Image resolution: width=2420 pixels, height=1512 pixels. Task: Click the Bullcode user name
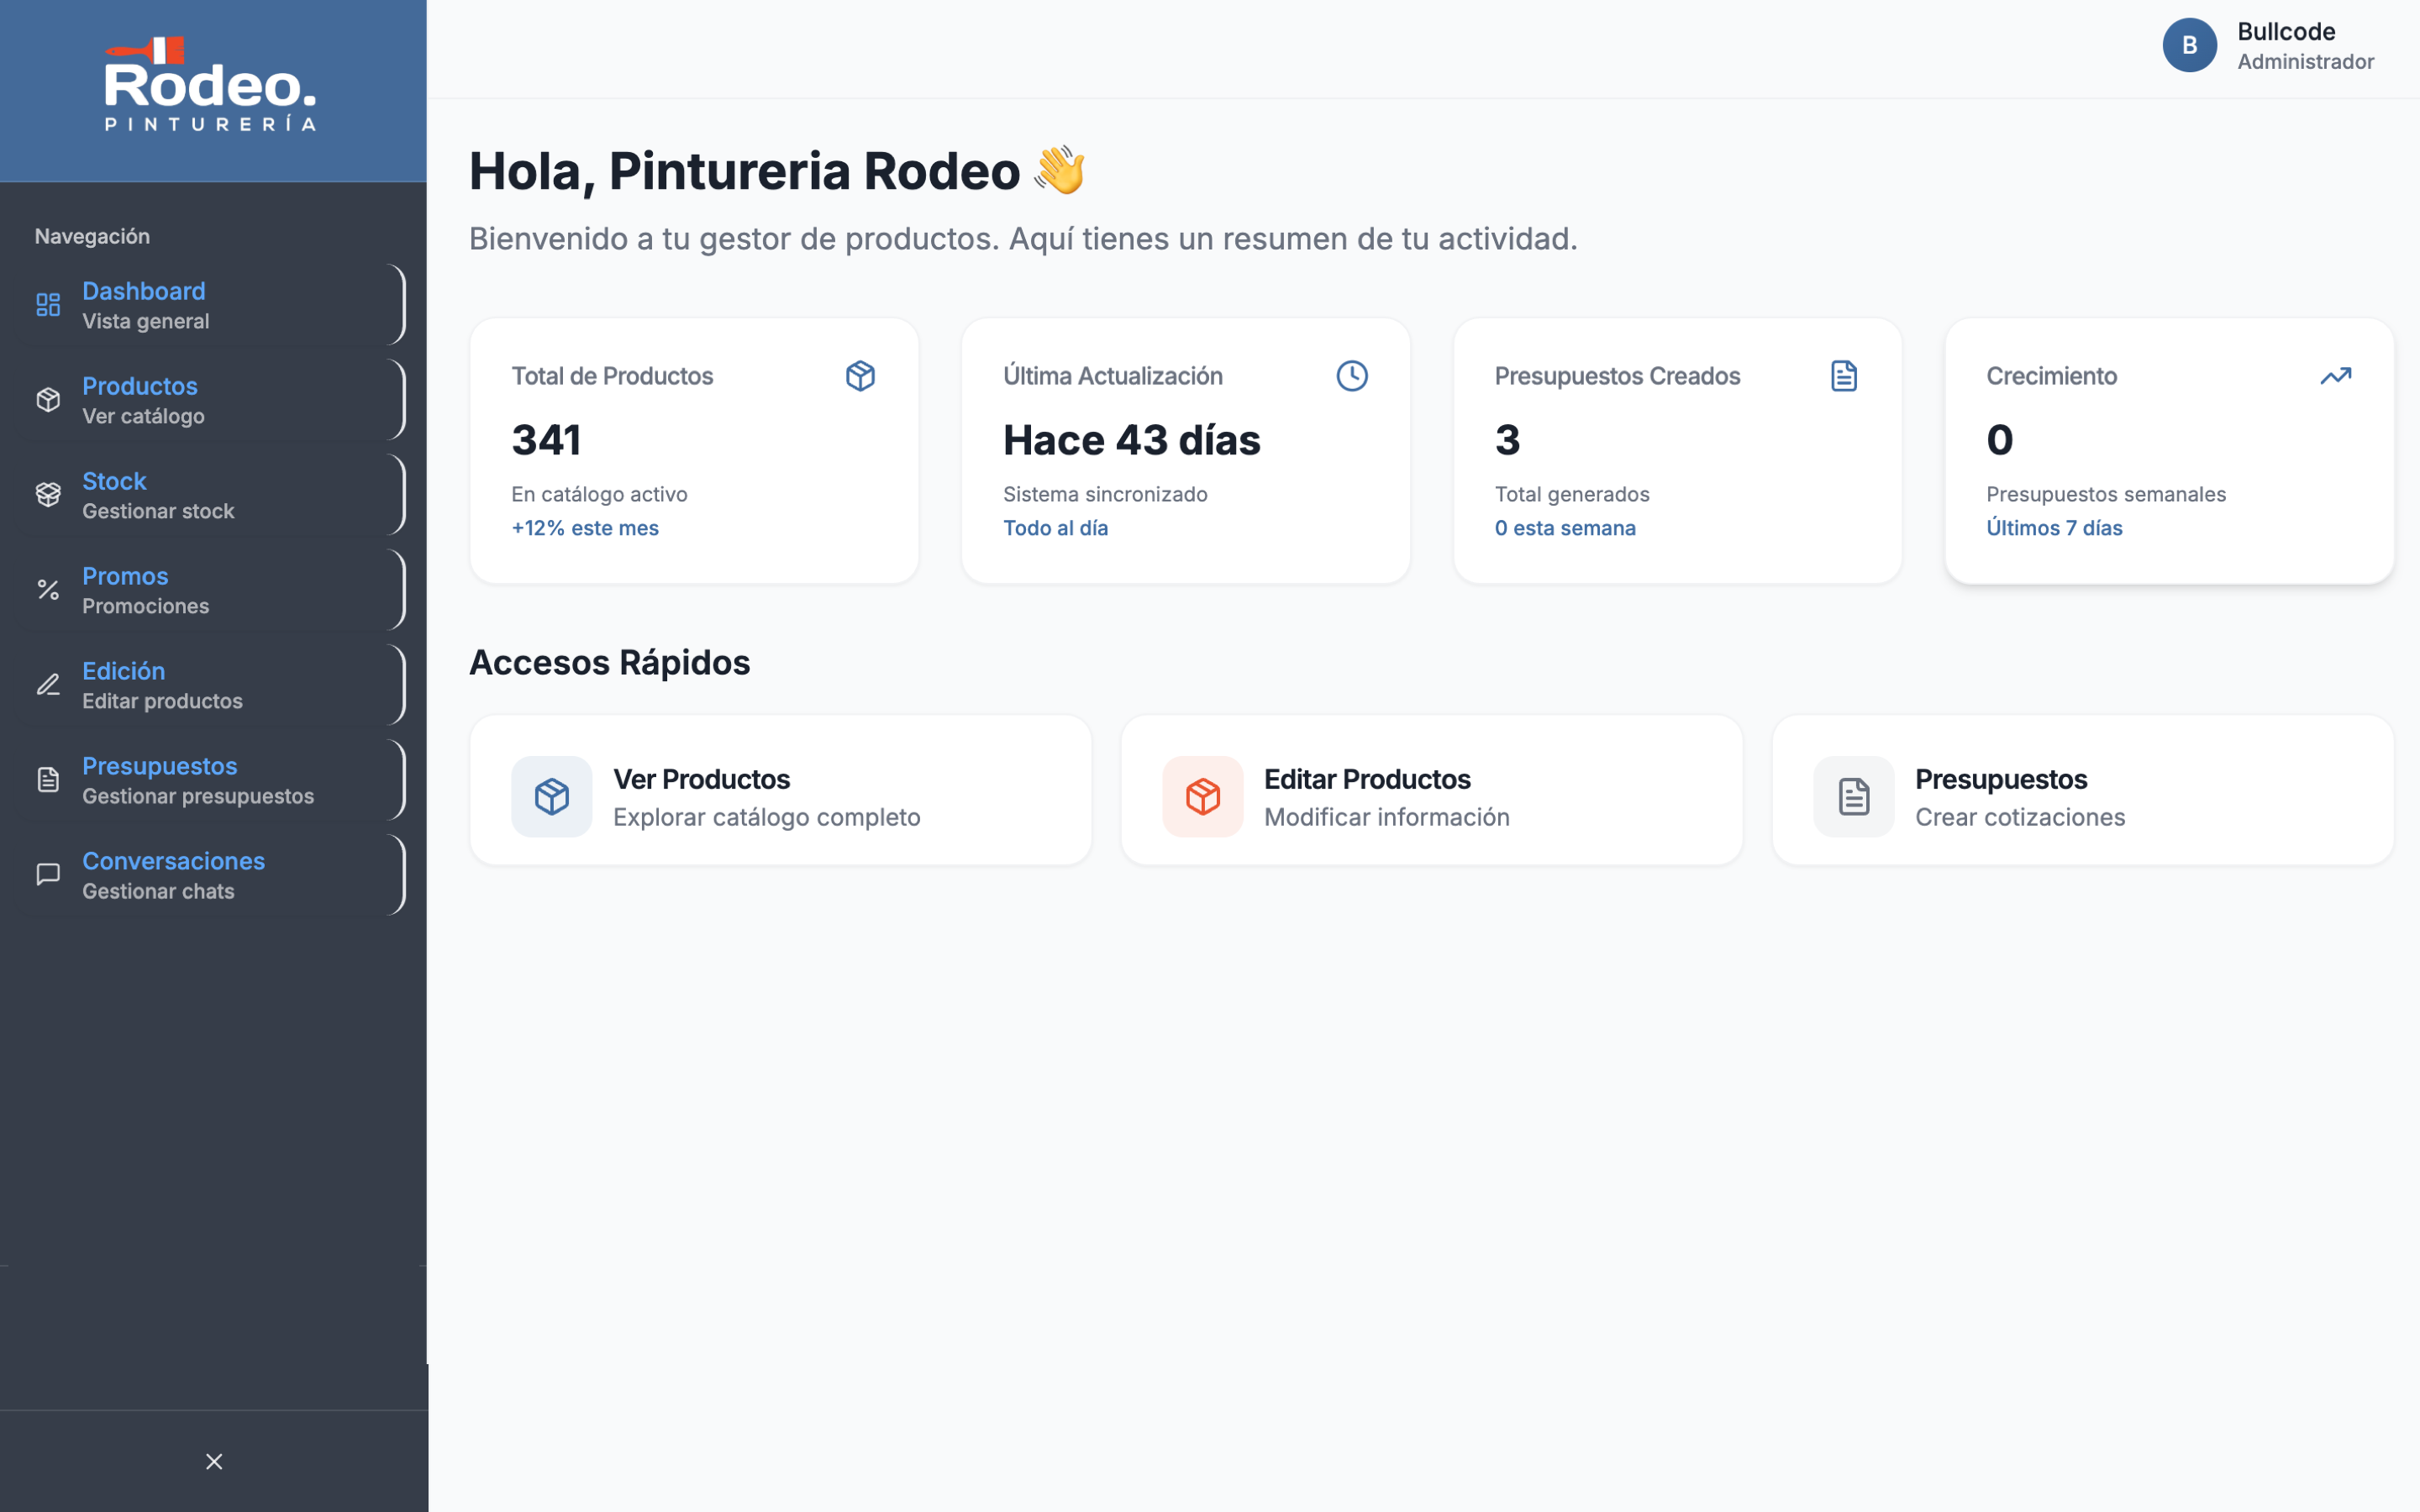[x=2286, y=31]
